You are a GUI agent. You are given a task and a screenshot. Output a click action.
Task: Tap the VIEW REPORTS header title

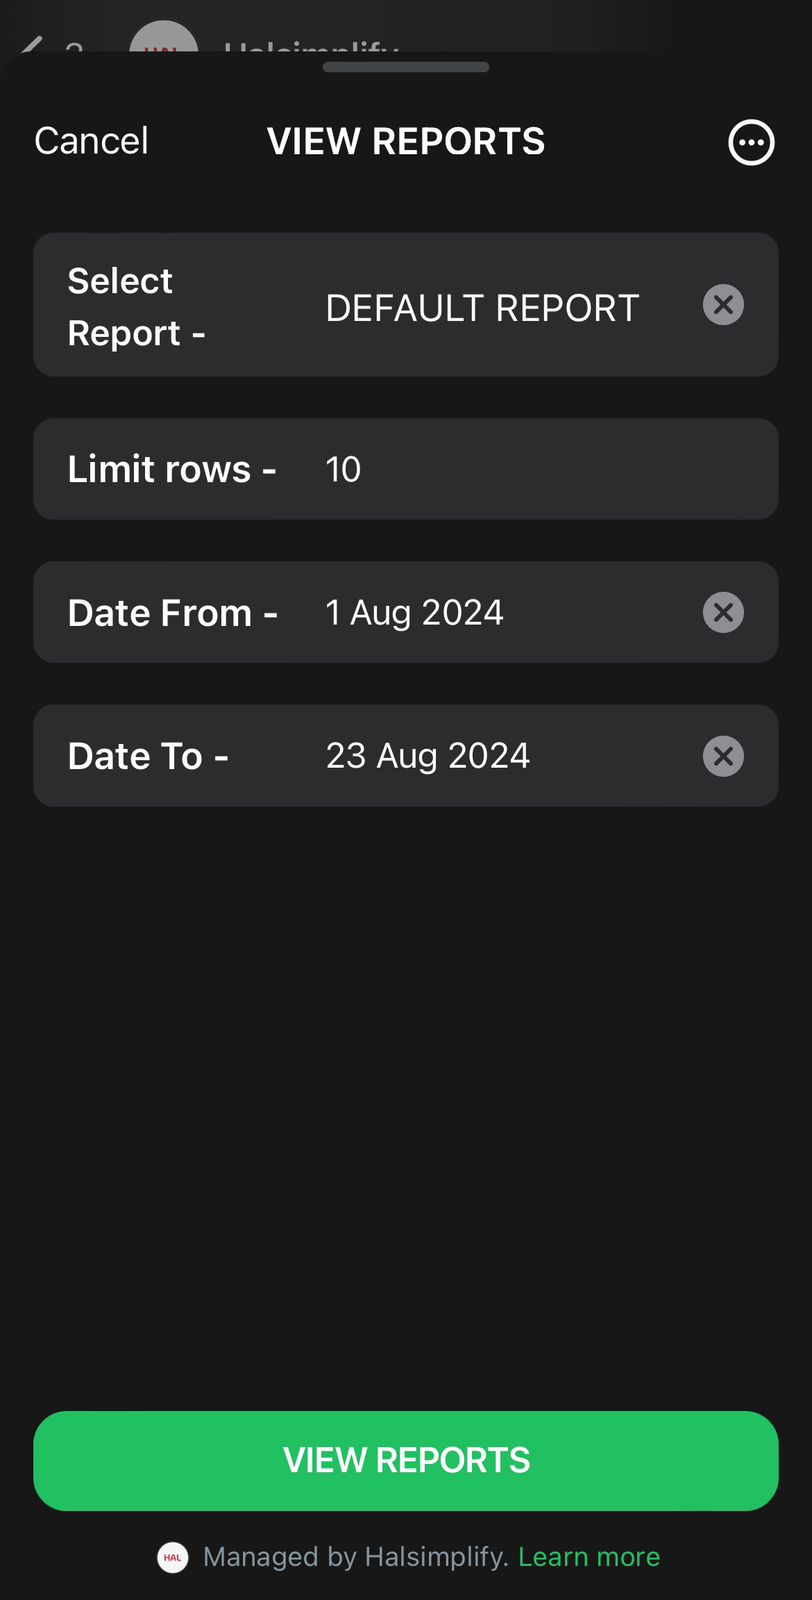406,141
